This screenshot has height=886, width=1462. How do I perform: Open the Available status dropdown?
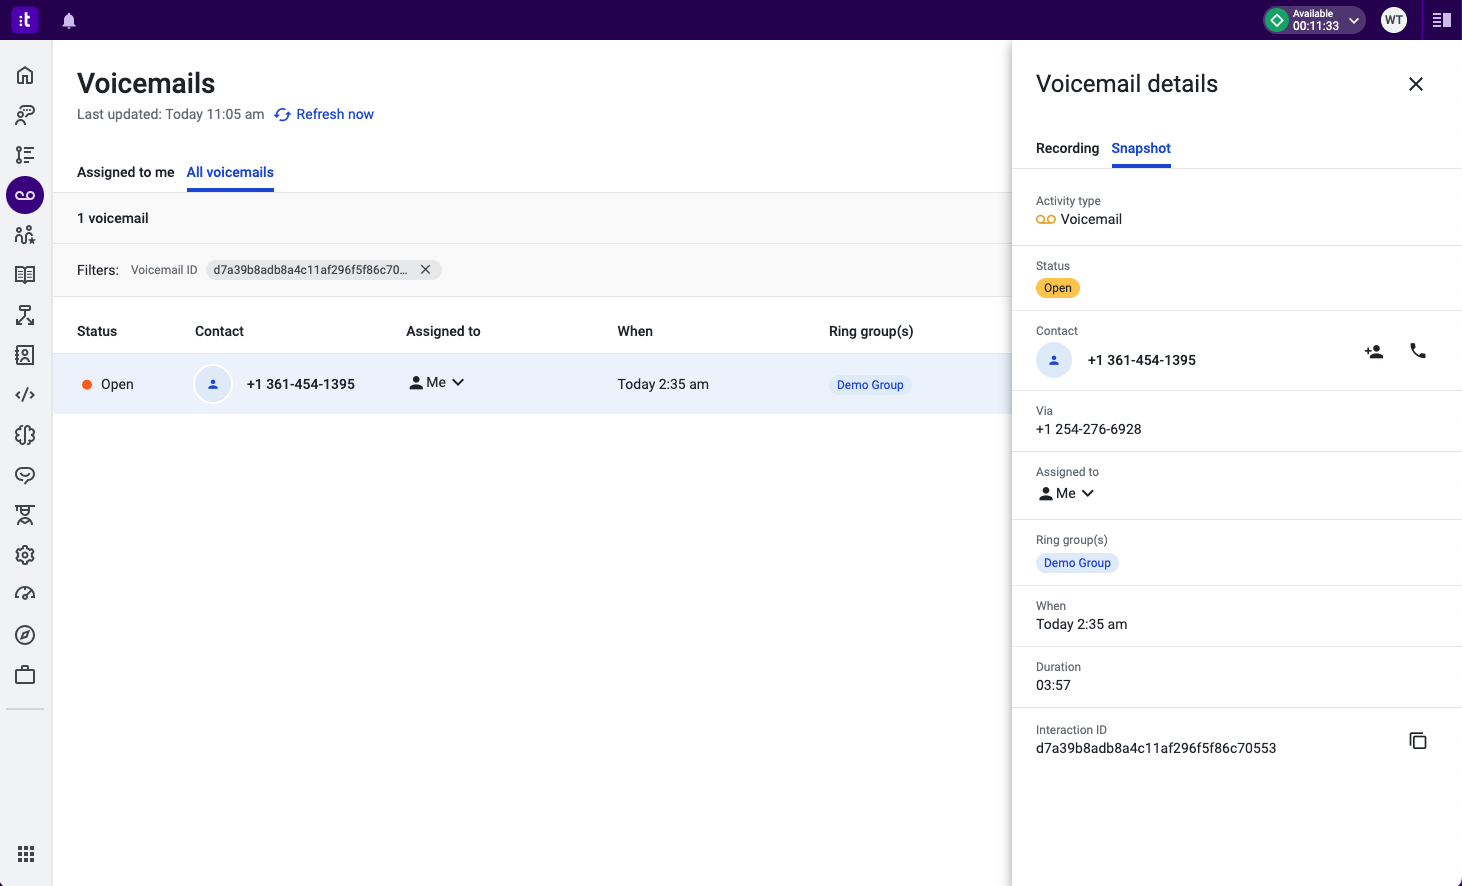[x=1314, y=20]
